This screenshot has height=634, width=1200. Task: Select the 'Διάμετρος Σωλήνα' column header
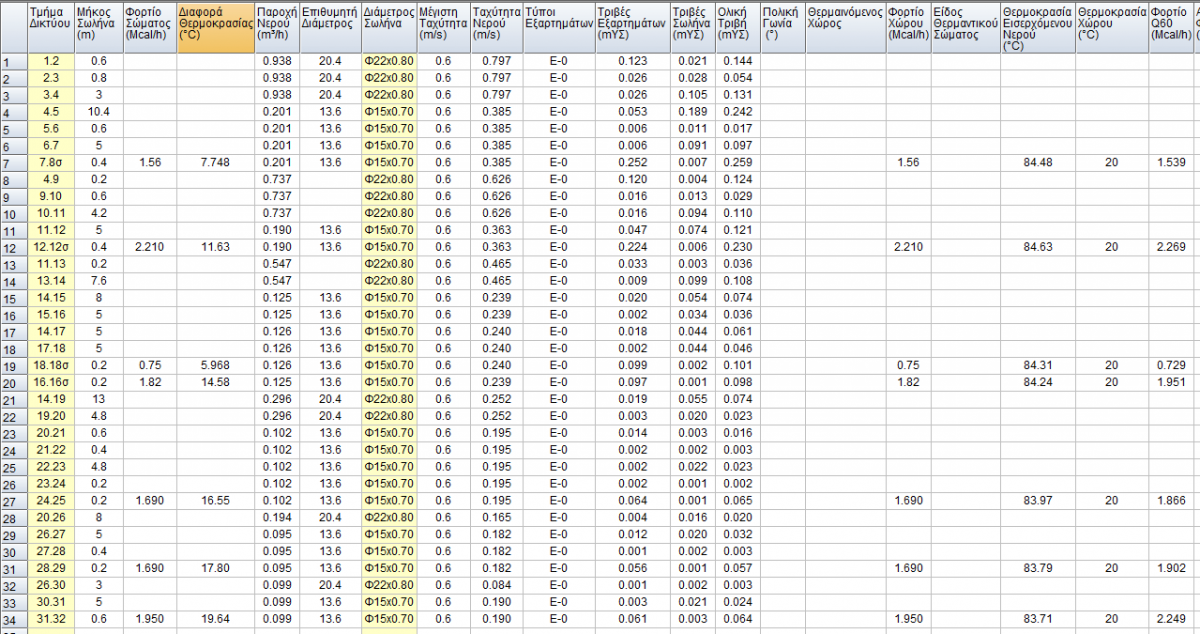click(x=389, y=27)
